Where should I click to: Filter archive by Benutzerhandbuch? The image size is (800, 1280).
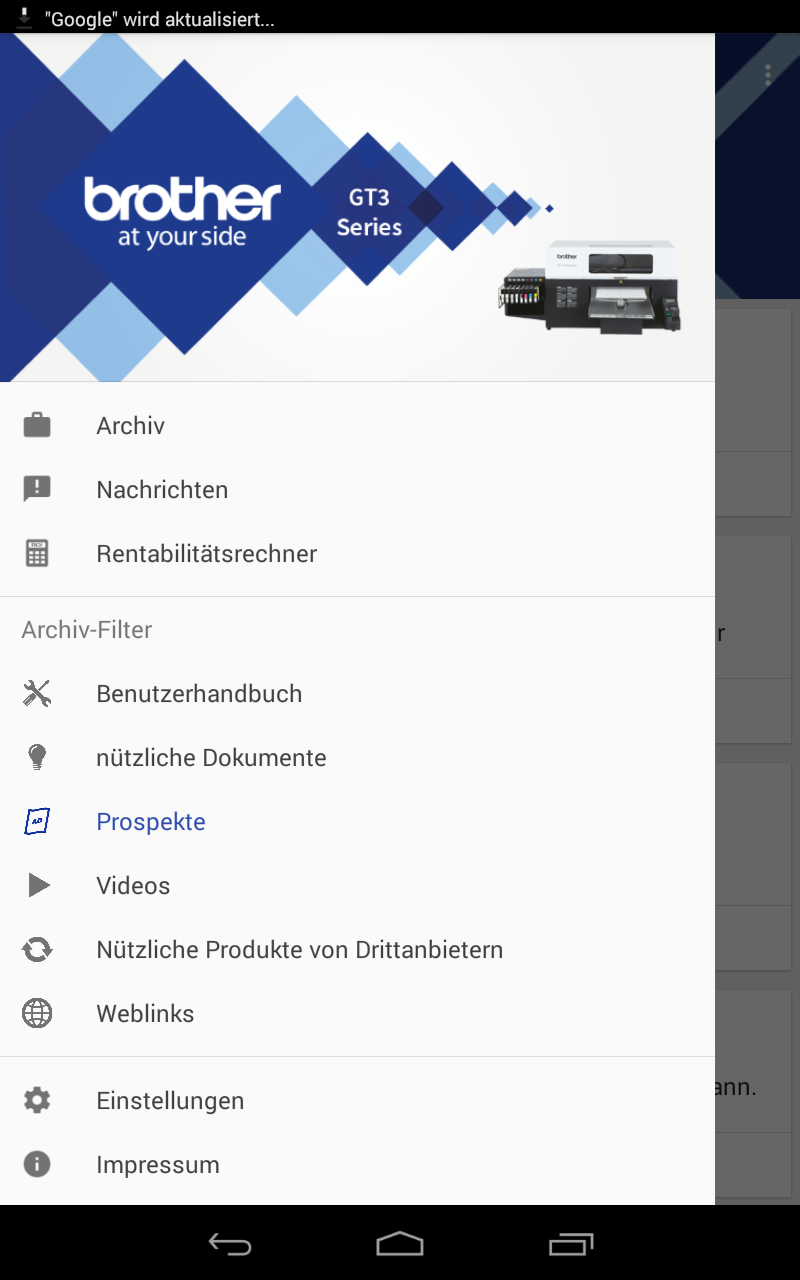(357, 694)
